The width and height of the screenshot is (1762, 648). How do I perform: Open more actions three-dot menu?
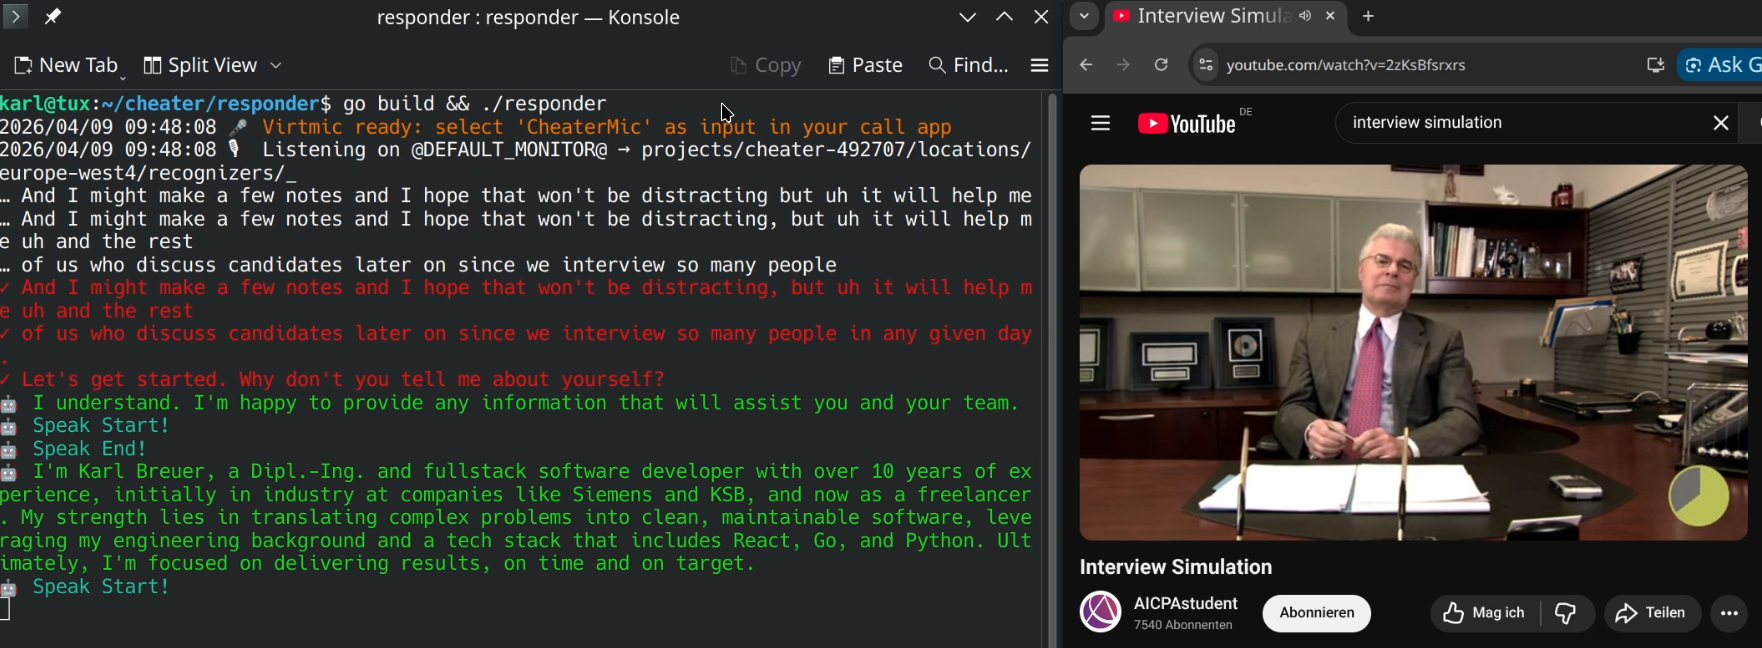(x=1729, y=613)
